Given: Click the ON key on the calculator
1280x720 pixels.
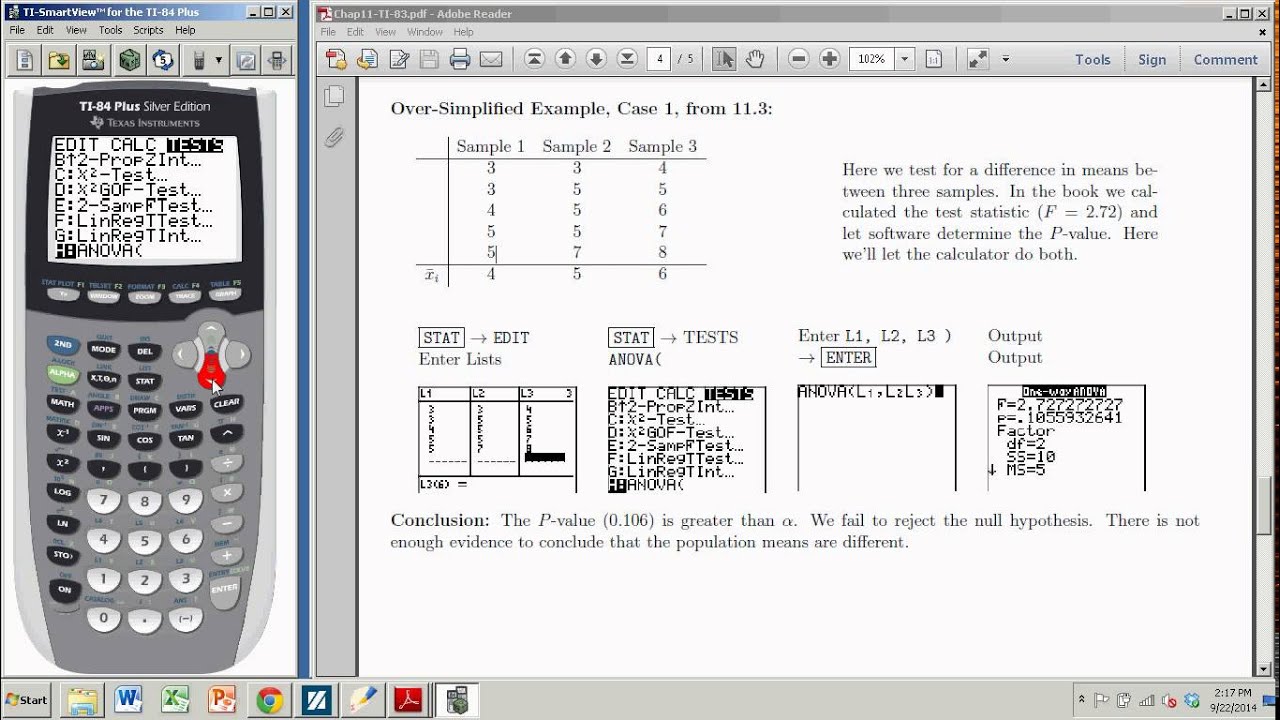Looking at the screenshot, I should coord(64,590).
